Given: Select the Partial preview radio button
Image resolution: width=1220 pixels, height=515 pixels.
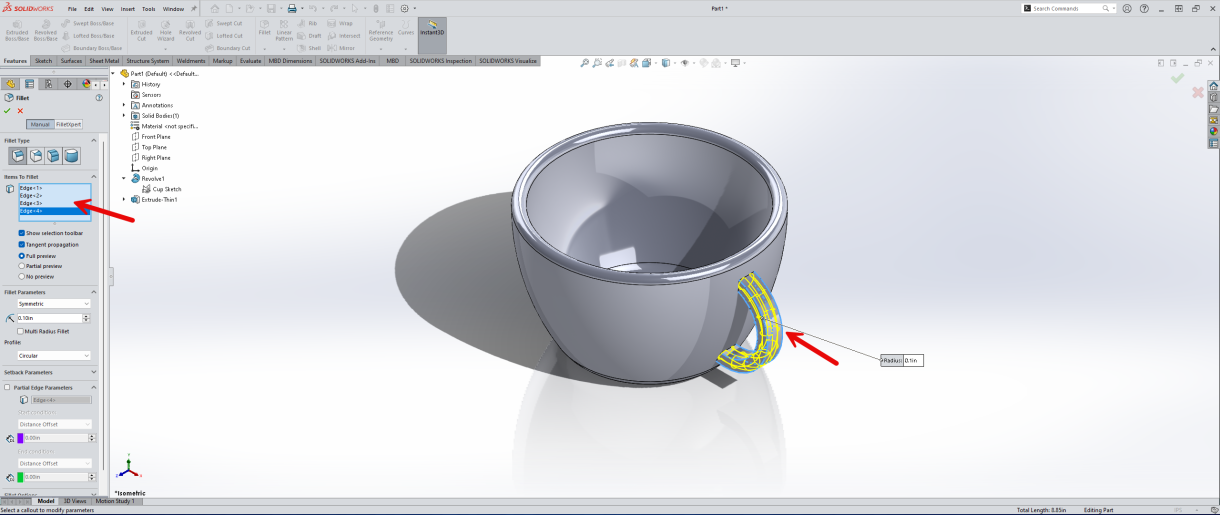Looking at the screenshot, I should [x=22, y=266].
